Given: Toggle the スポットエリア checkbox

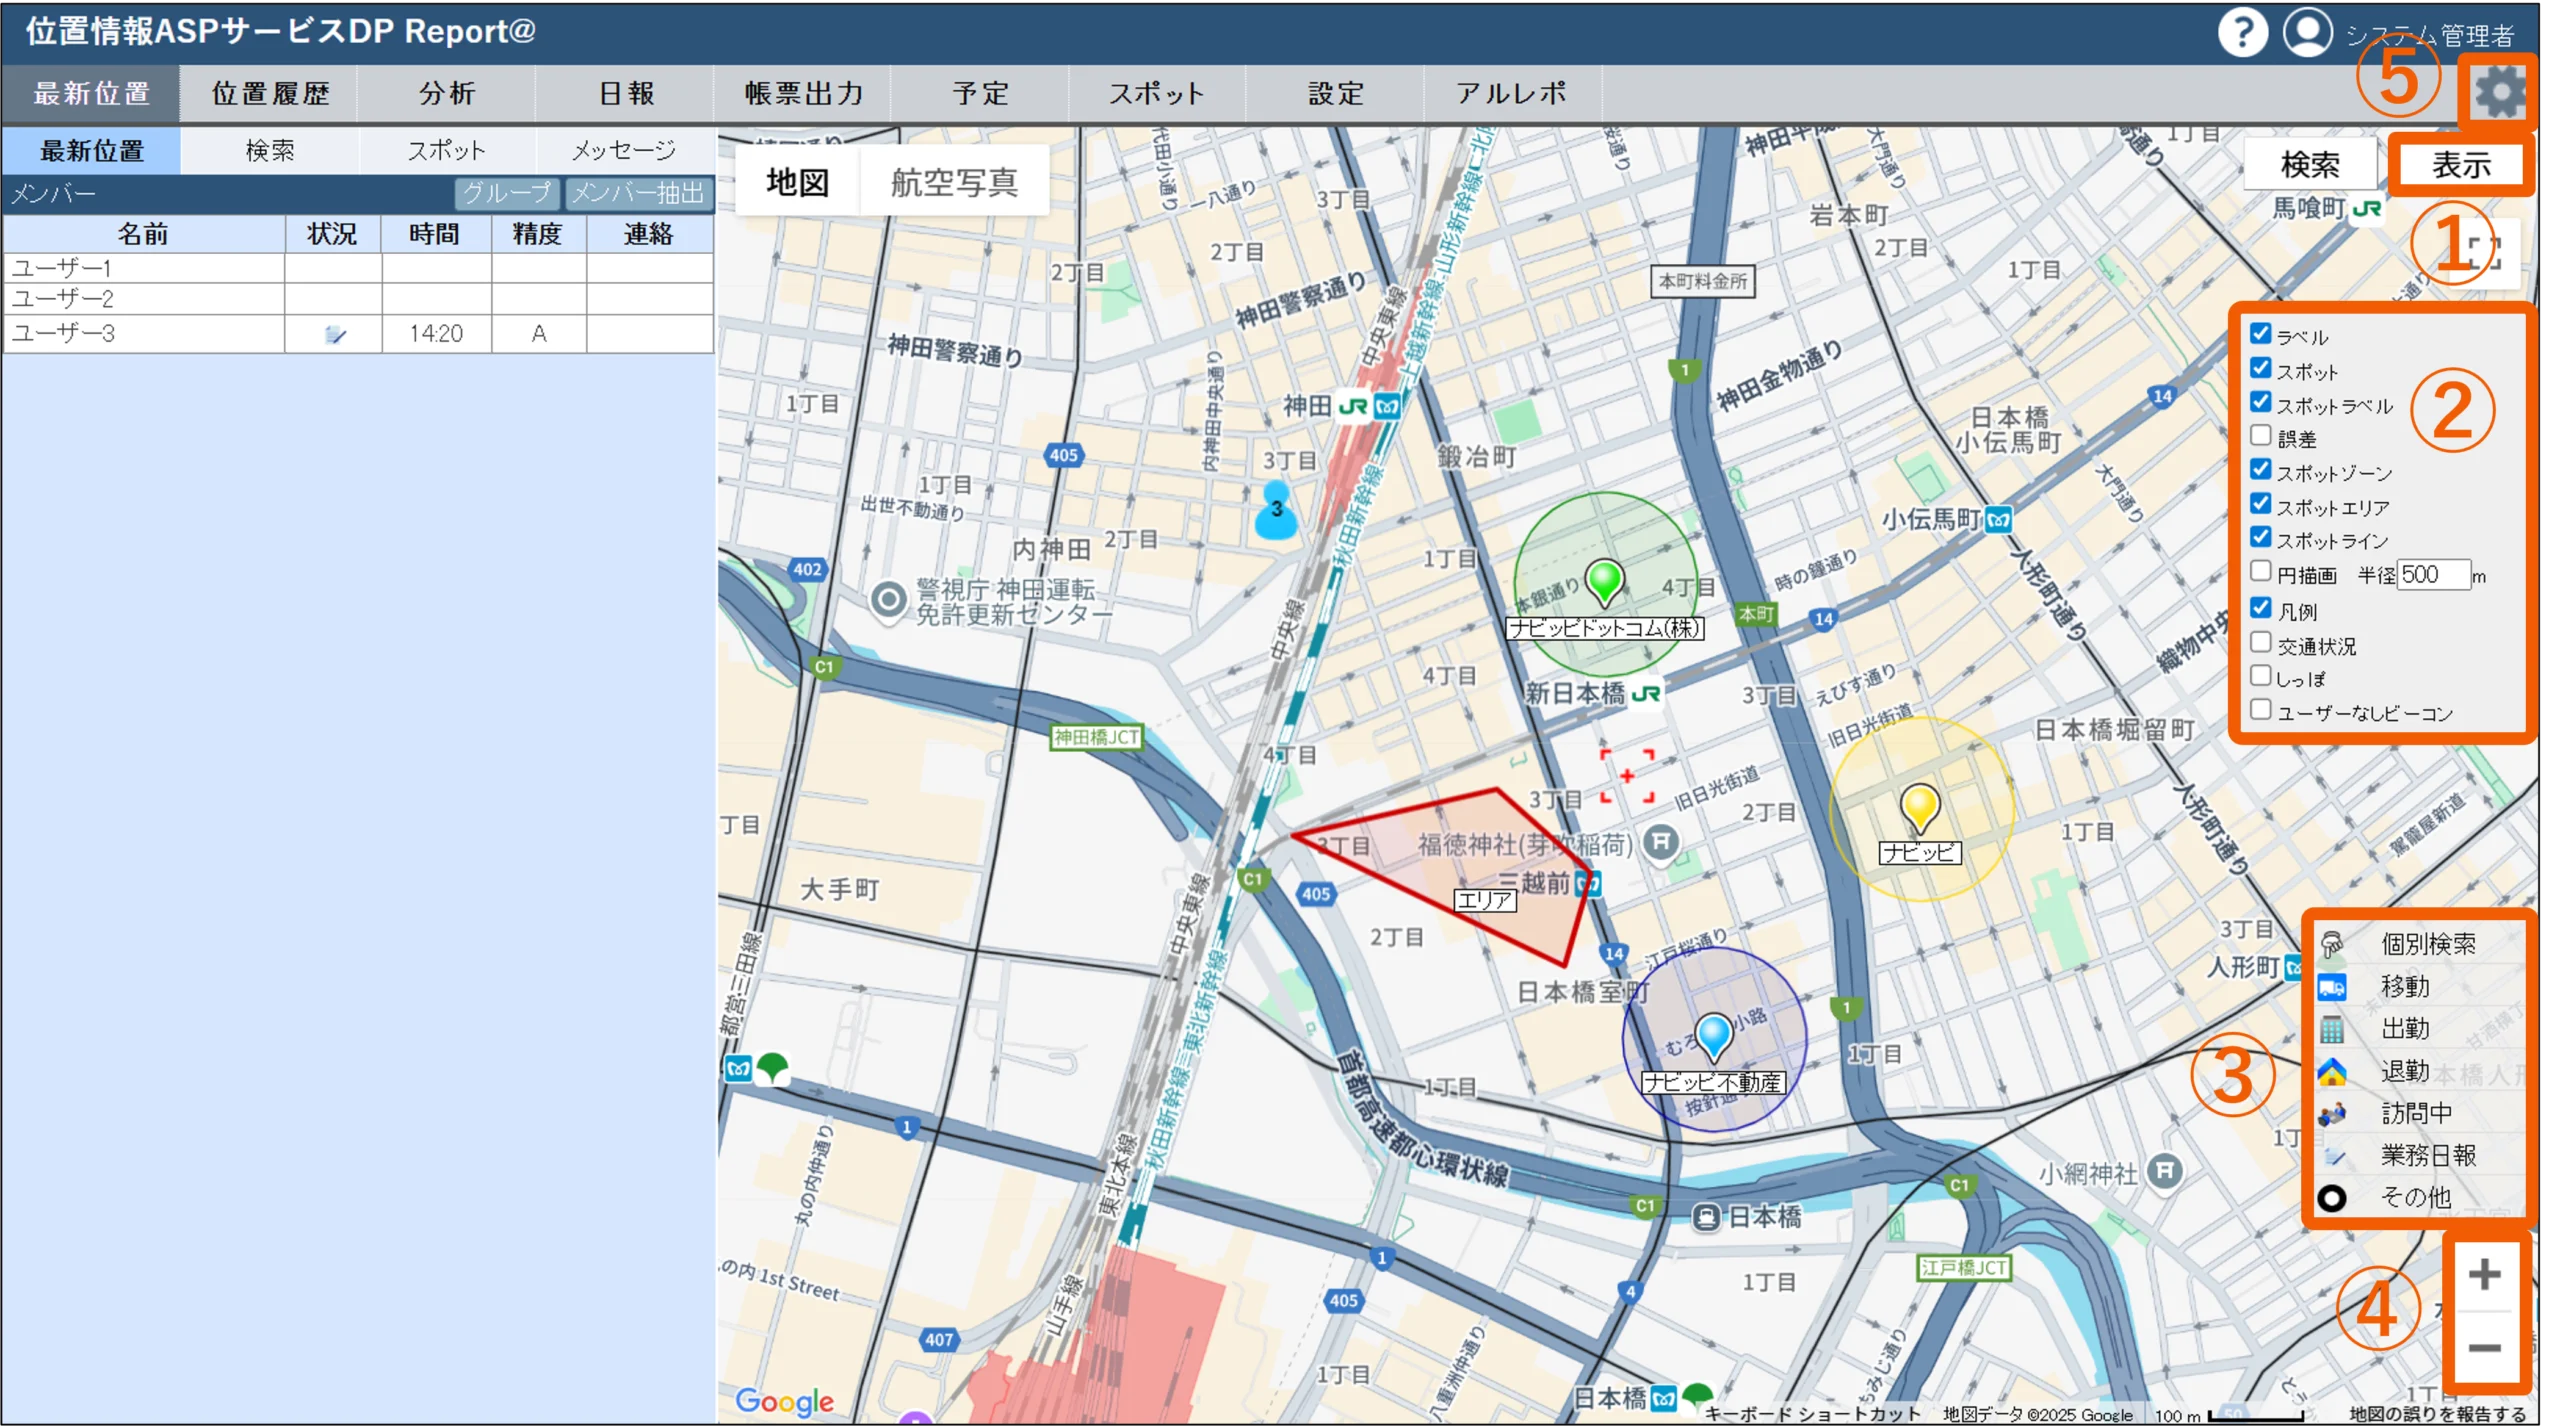Looking at the screenshot, I should tap(2259, 504).
